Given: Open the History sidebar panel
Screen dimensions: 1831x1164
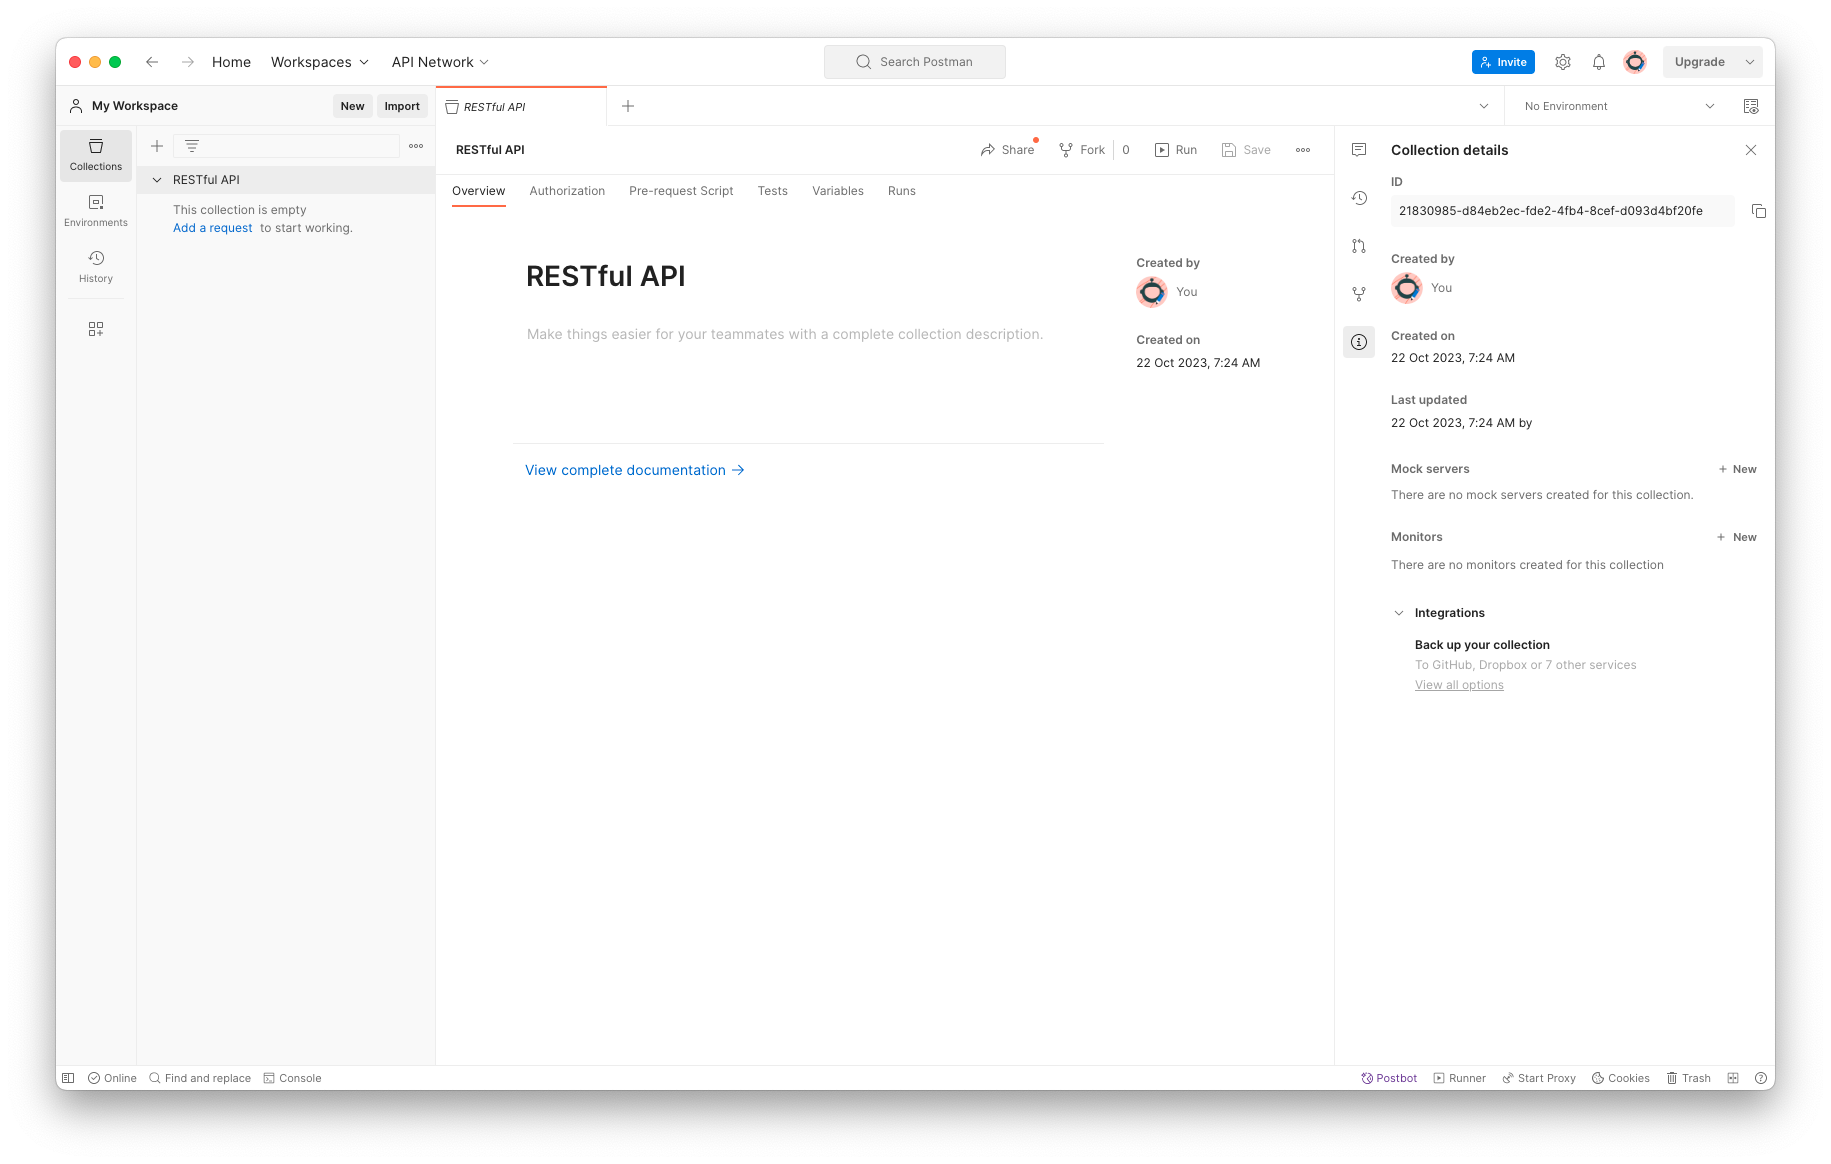Looking at the screenshot, I should point(96,267).
